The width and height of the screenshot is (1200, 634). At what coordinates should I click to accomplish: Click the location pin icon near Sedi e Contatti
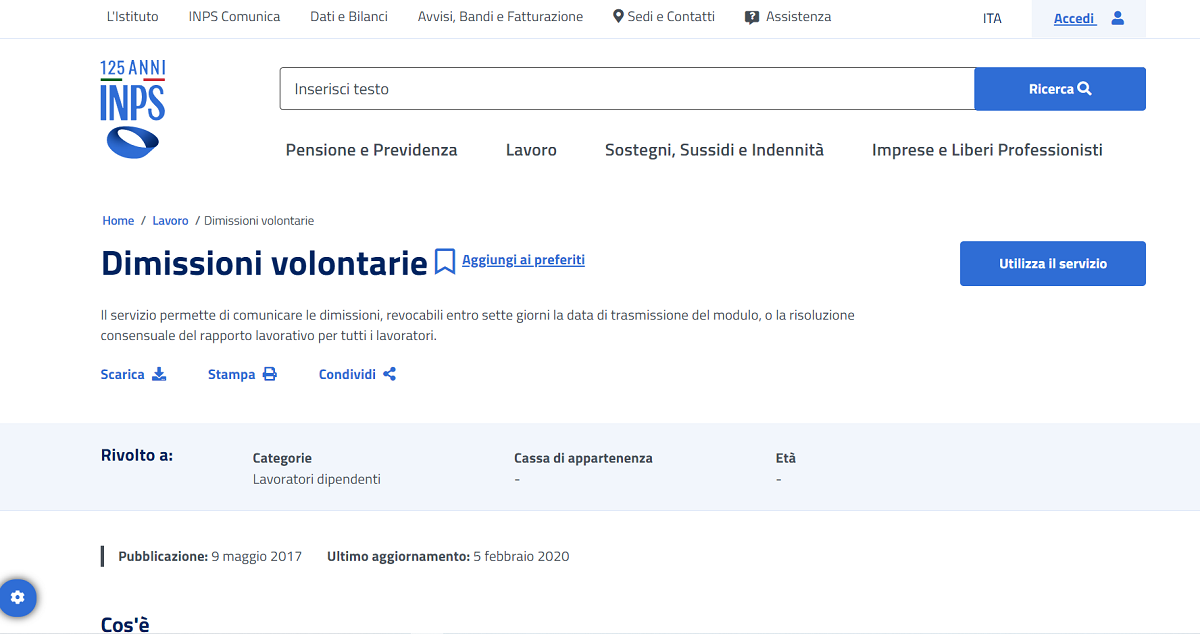[x=617, y=16]
